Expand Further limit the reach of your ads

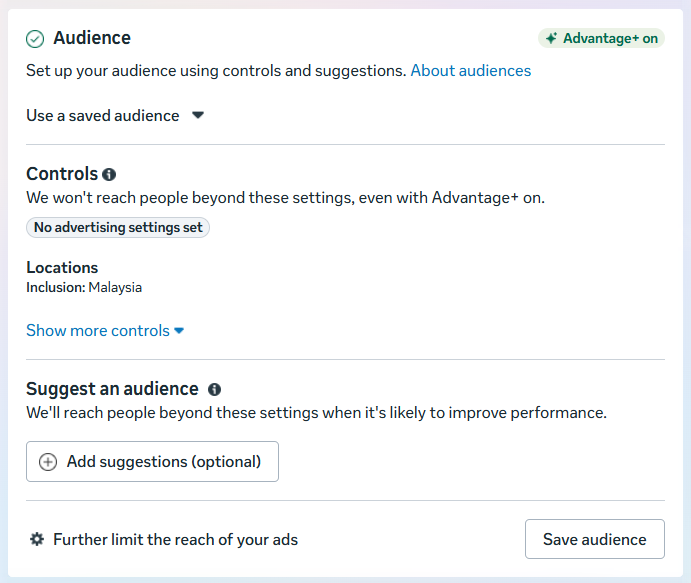[x=175, y=539]
